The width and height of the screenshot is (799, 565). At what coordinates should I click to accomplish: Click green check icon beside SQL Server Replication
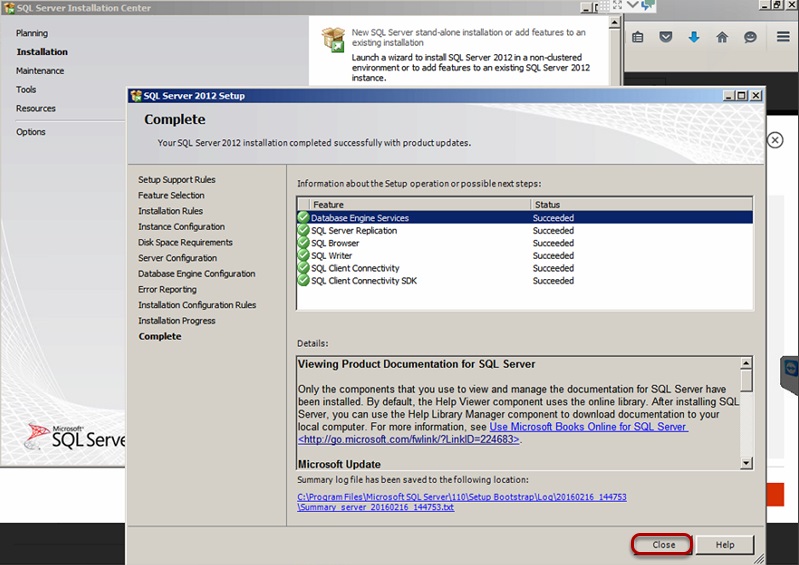[x=303, y=230]
